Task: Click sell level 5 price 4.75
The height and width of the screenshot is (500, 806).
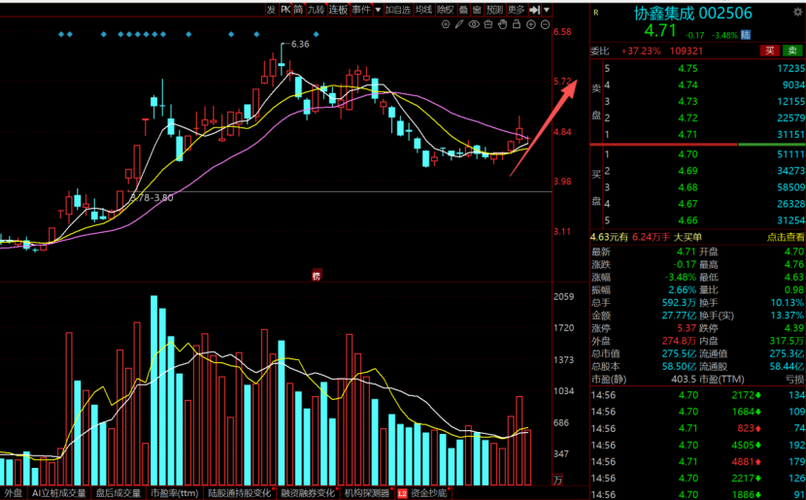Action: point(687,68)
